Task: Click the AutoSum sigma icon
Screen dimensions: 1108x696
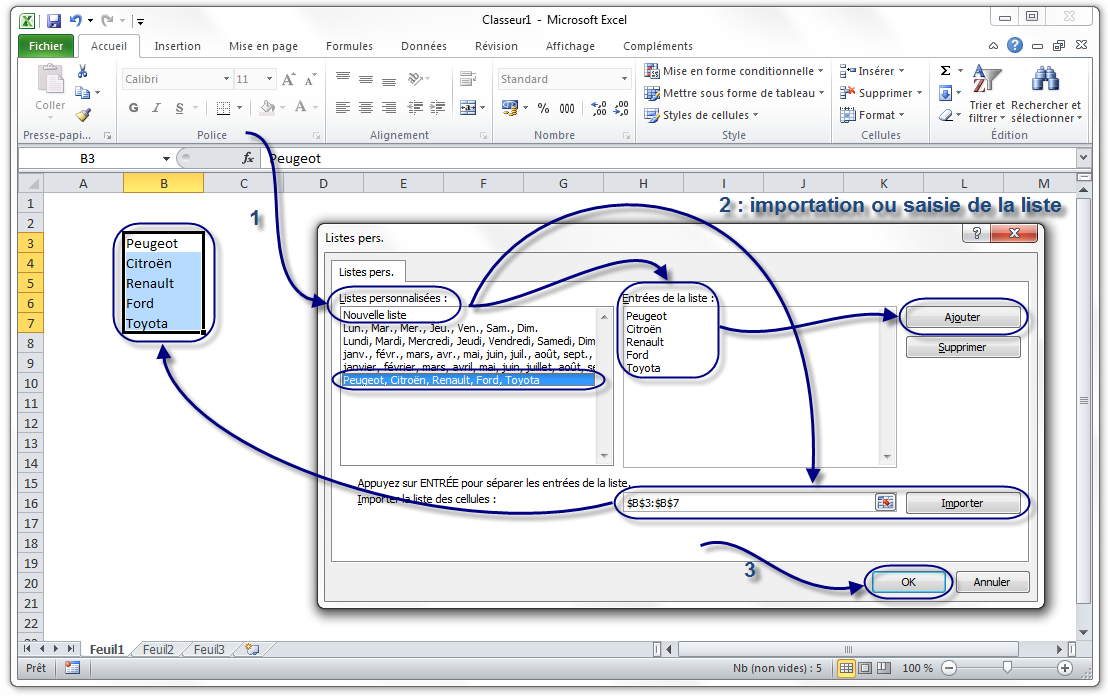Action: pyautogui.click(x=945, y=71)
